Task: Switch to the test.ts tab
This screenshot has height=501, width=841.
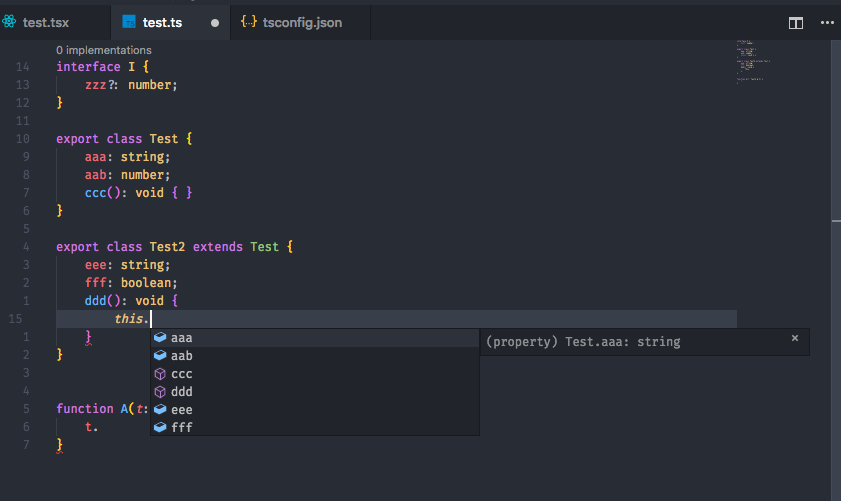Action: coord(162,23)
